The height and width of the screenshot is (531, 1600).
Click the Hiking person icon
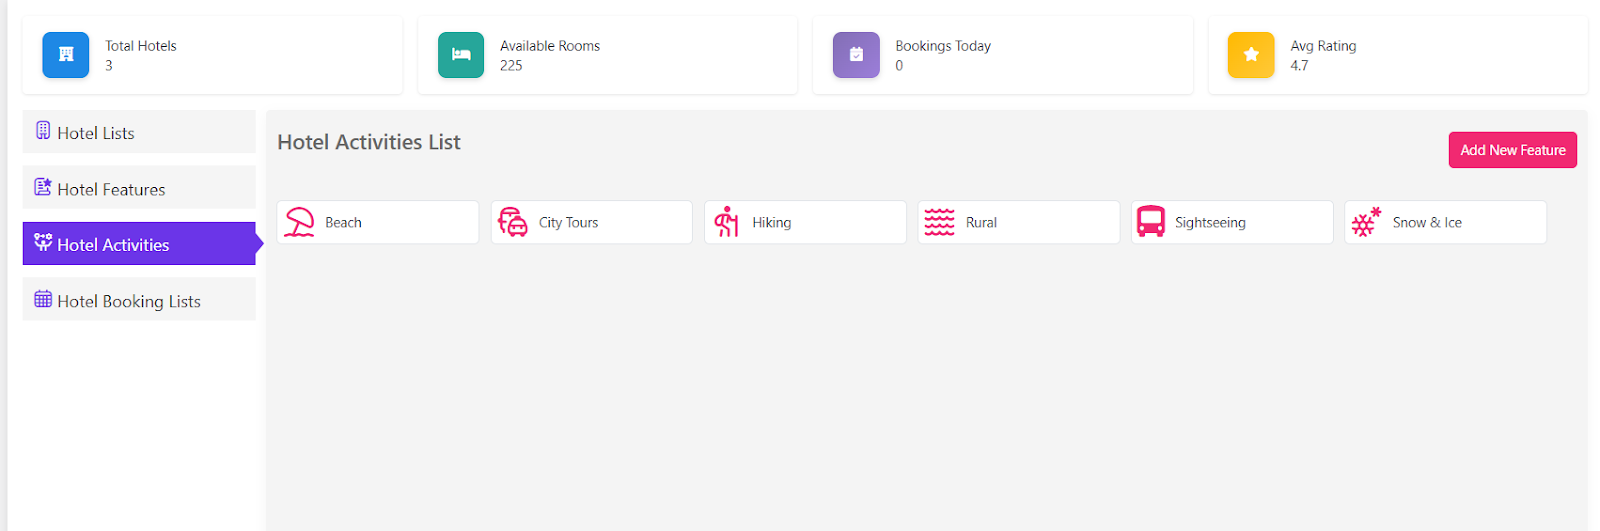tap(727, 222)
